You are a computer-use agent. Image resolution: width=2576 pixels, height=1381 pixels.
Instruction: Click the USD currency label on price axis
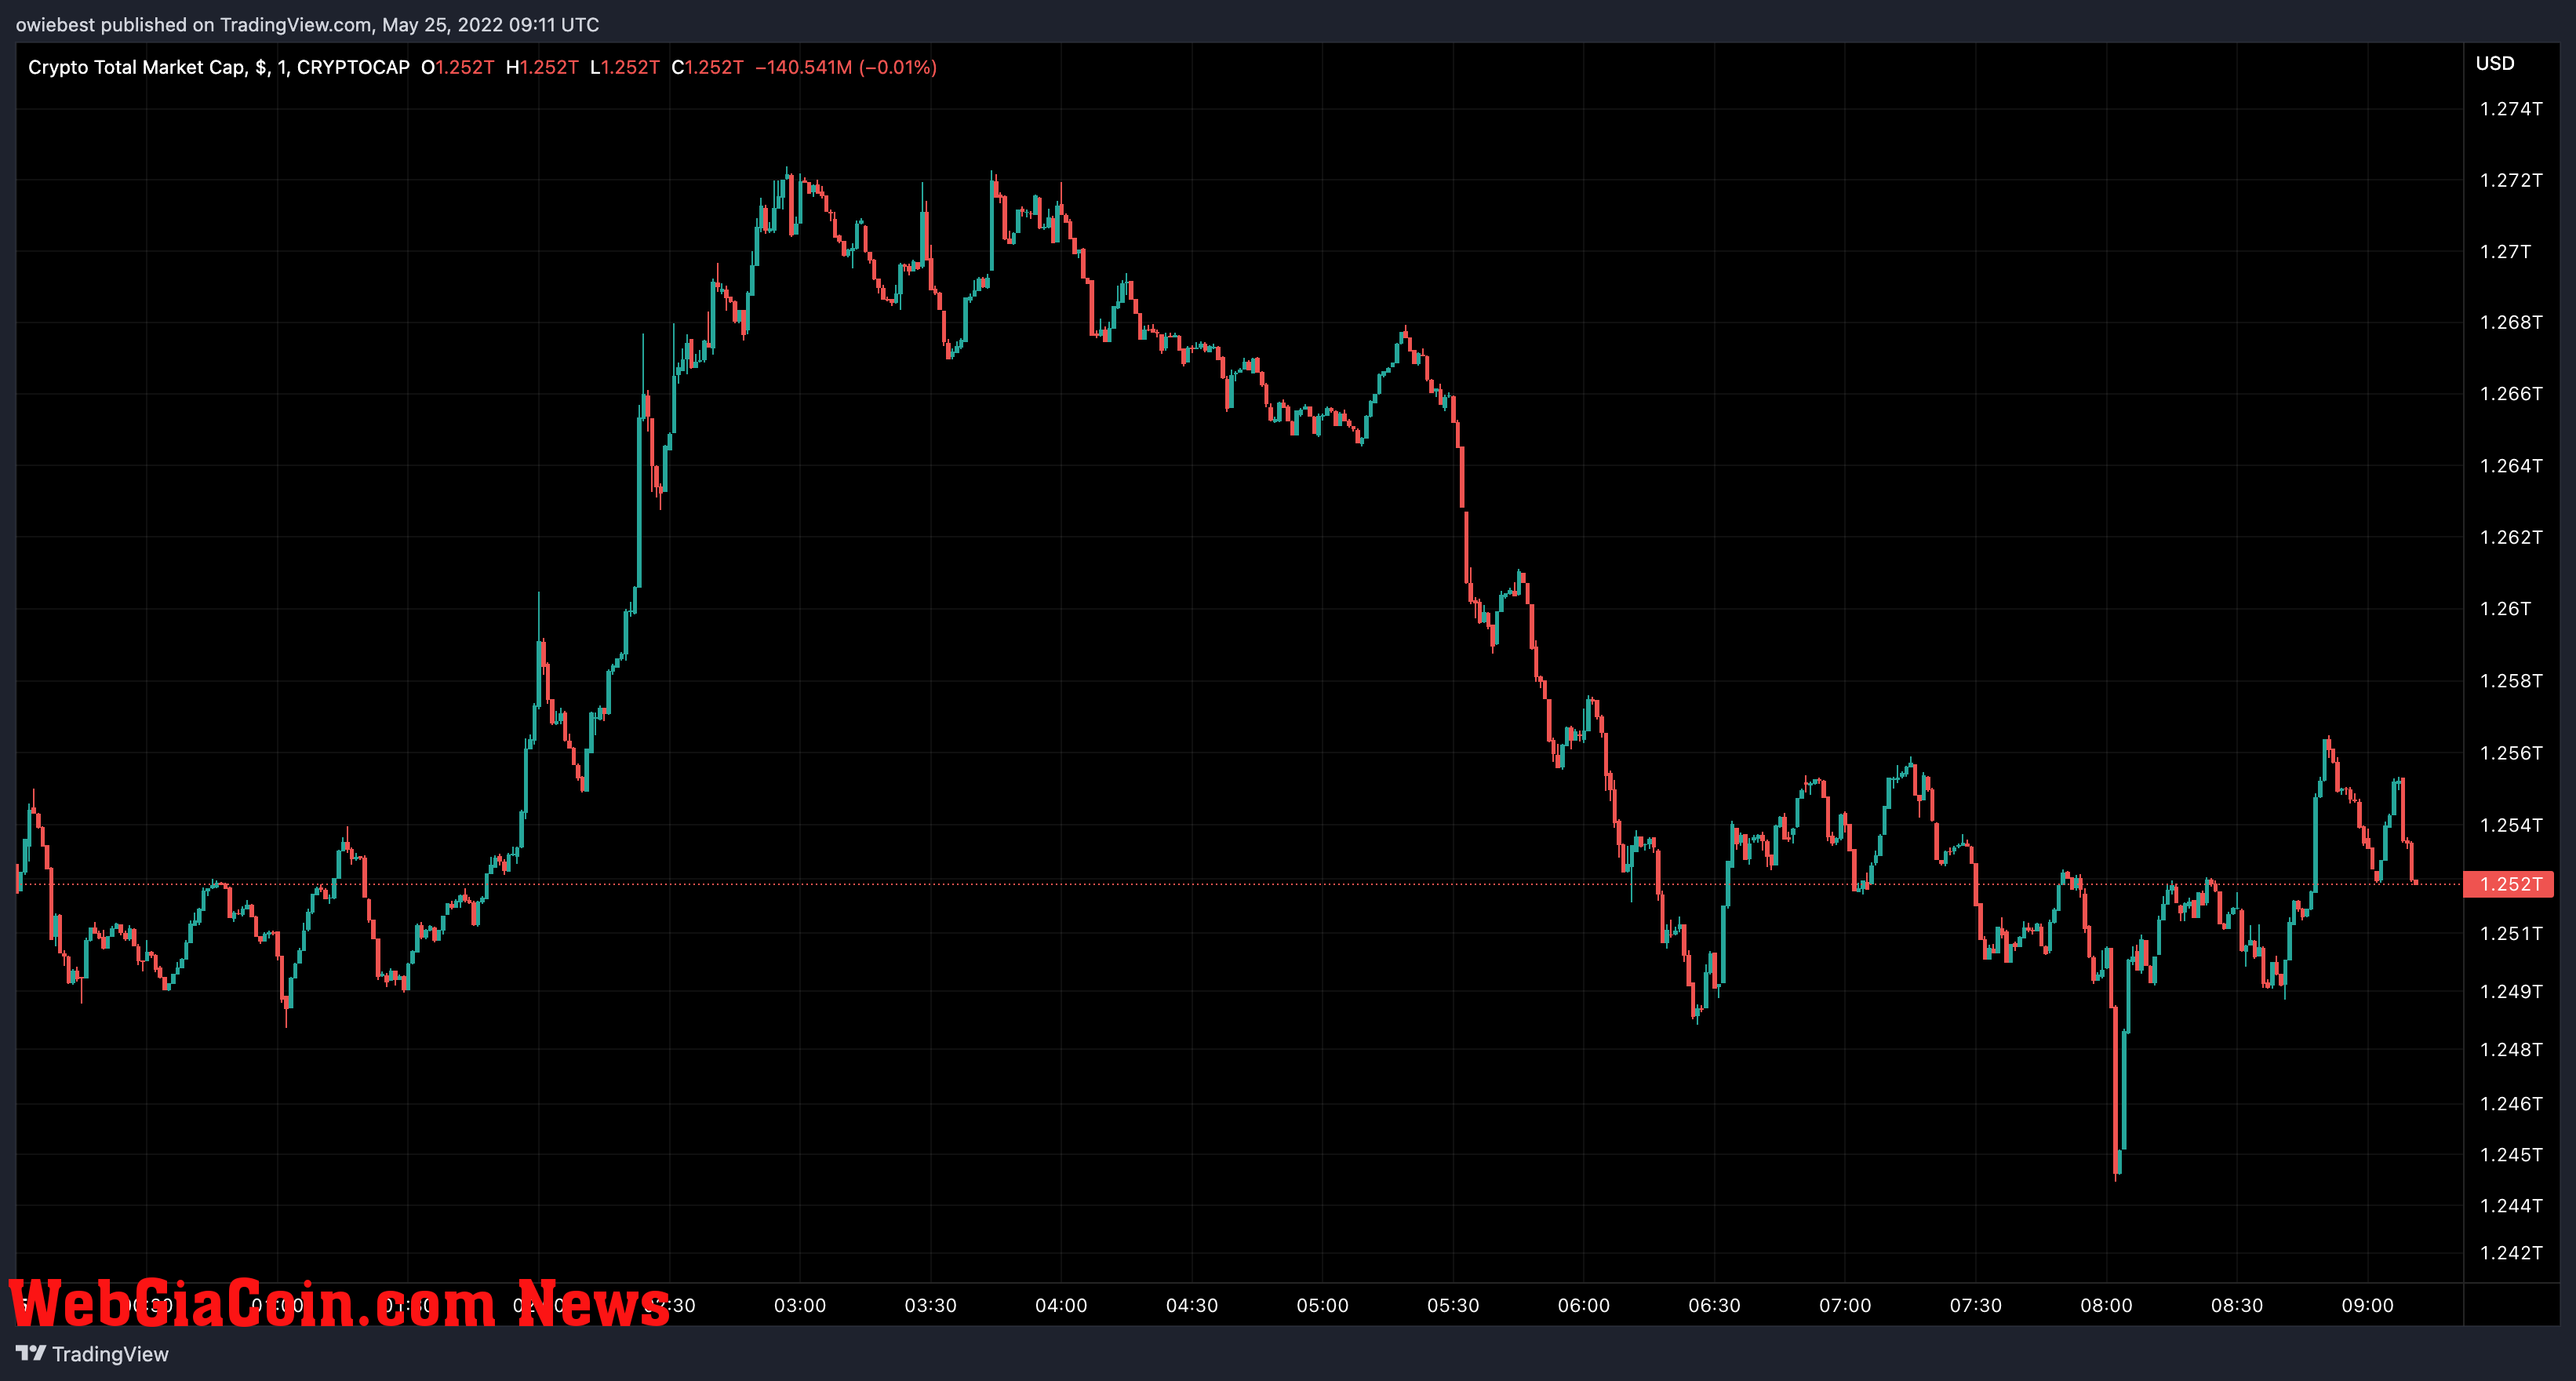(2495, 63)
